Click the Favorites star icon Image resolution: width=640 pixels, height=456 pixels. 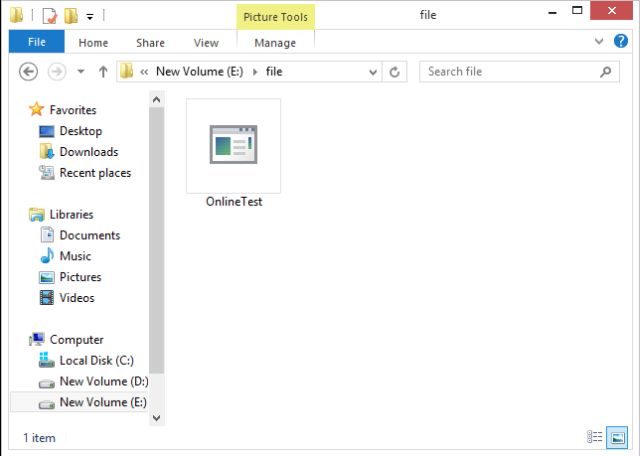tap(36, 109)
